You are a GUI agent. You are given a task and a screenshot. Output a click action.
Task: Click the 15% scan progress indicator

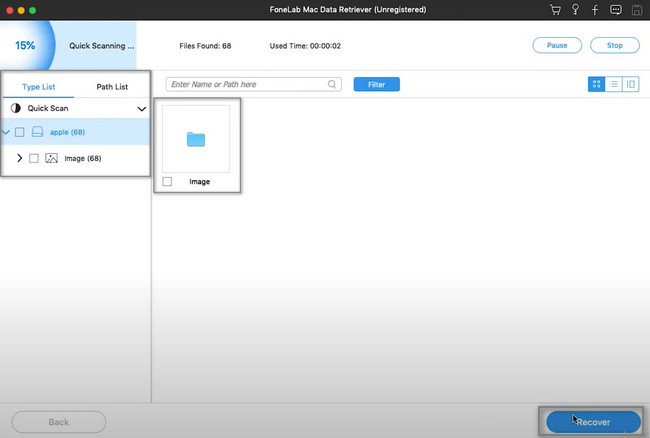click(x=25, y=45)
